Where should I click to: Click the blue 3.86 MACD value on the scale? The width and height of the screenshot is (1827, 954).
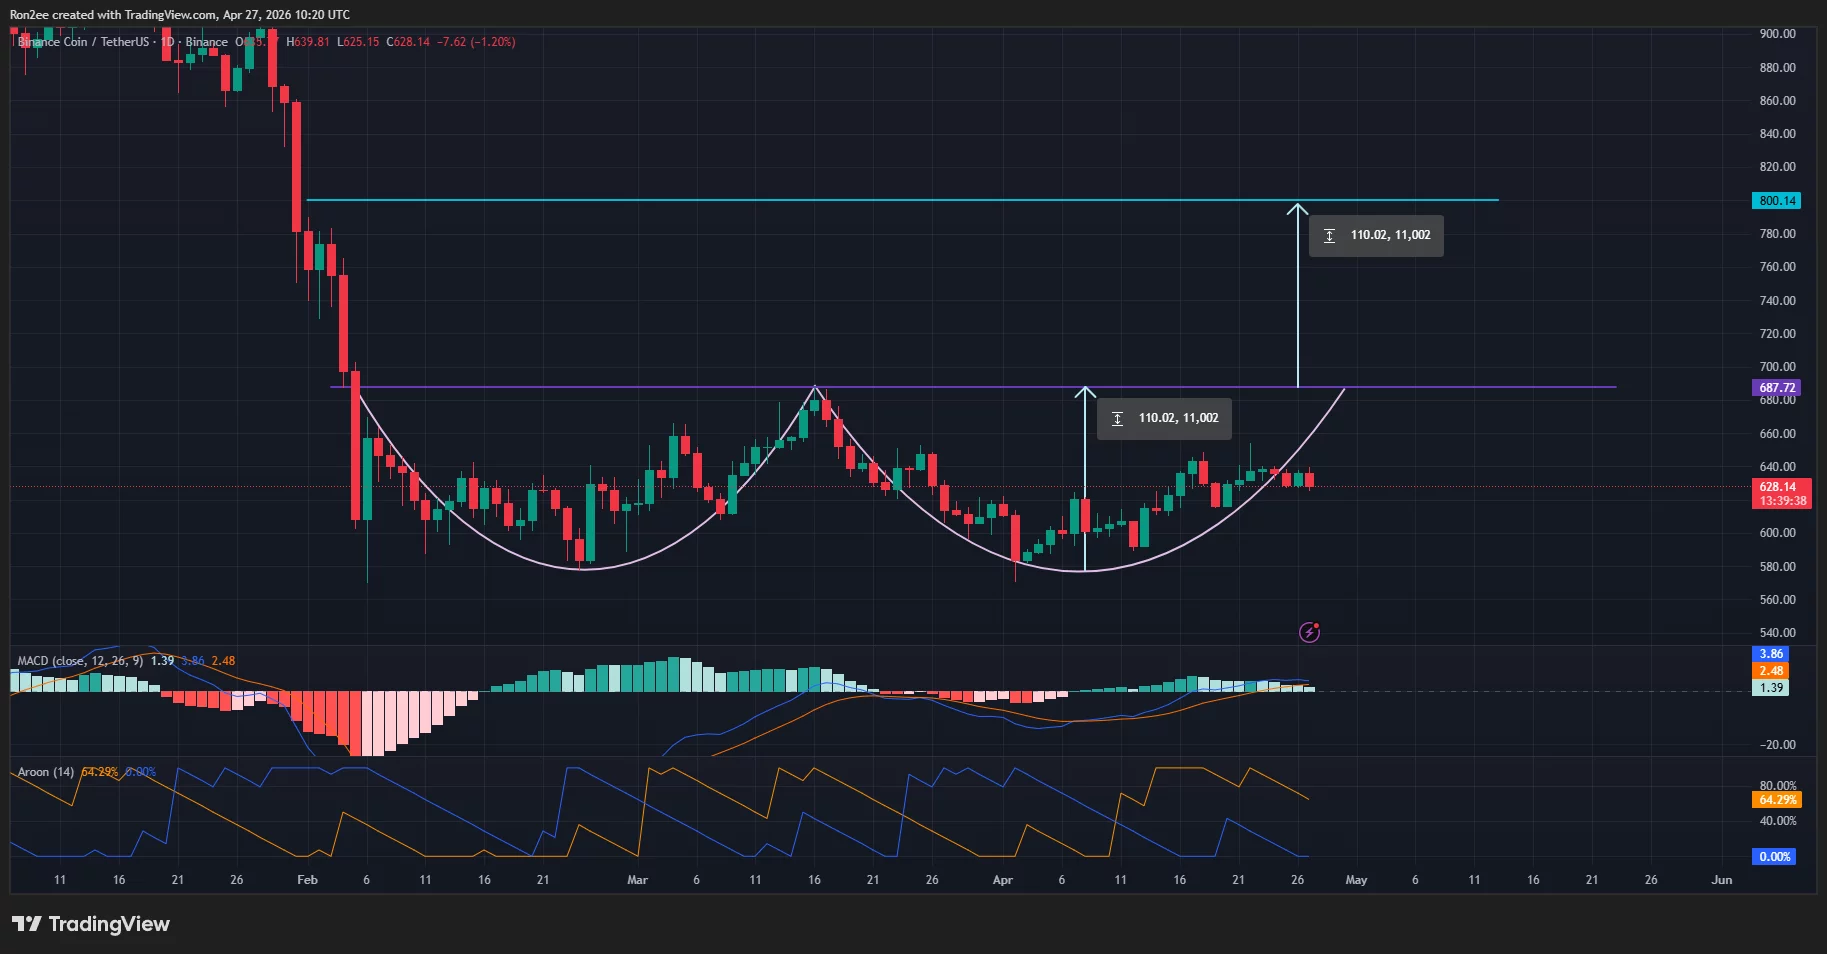[1771, 653]
